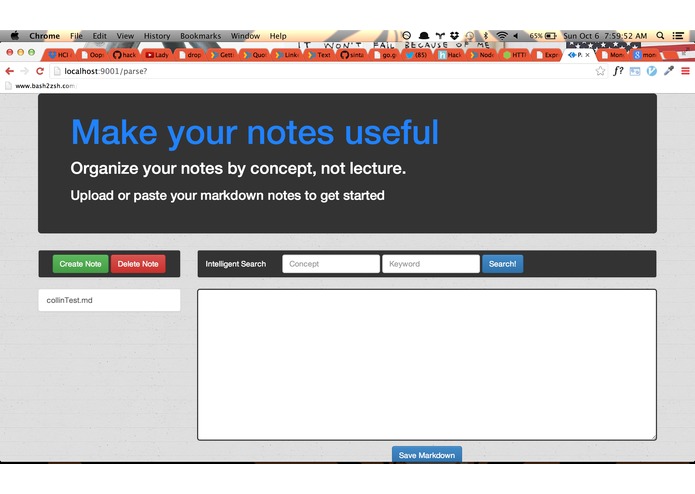Open the History menu
The height and width of the screenshot is (494, 695).
157,36
